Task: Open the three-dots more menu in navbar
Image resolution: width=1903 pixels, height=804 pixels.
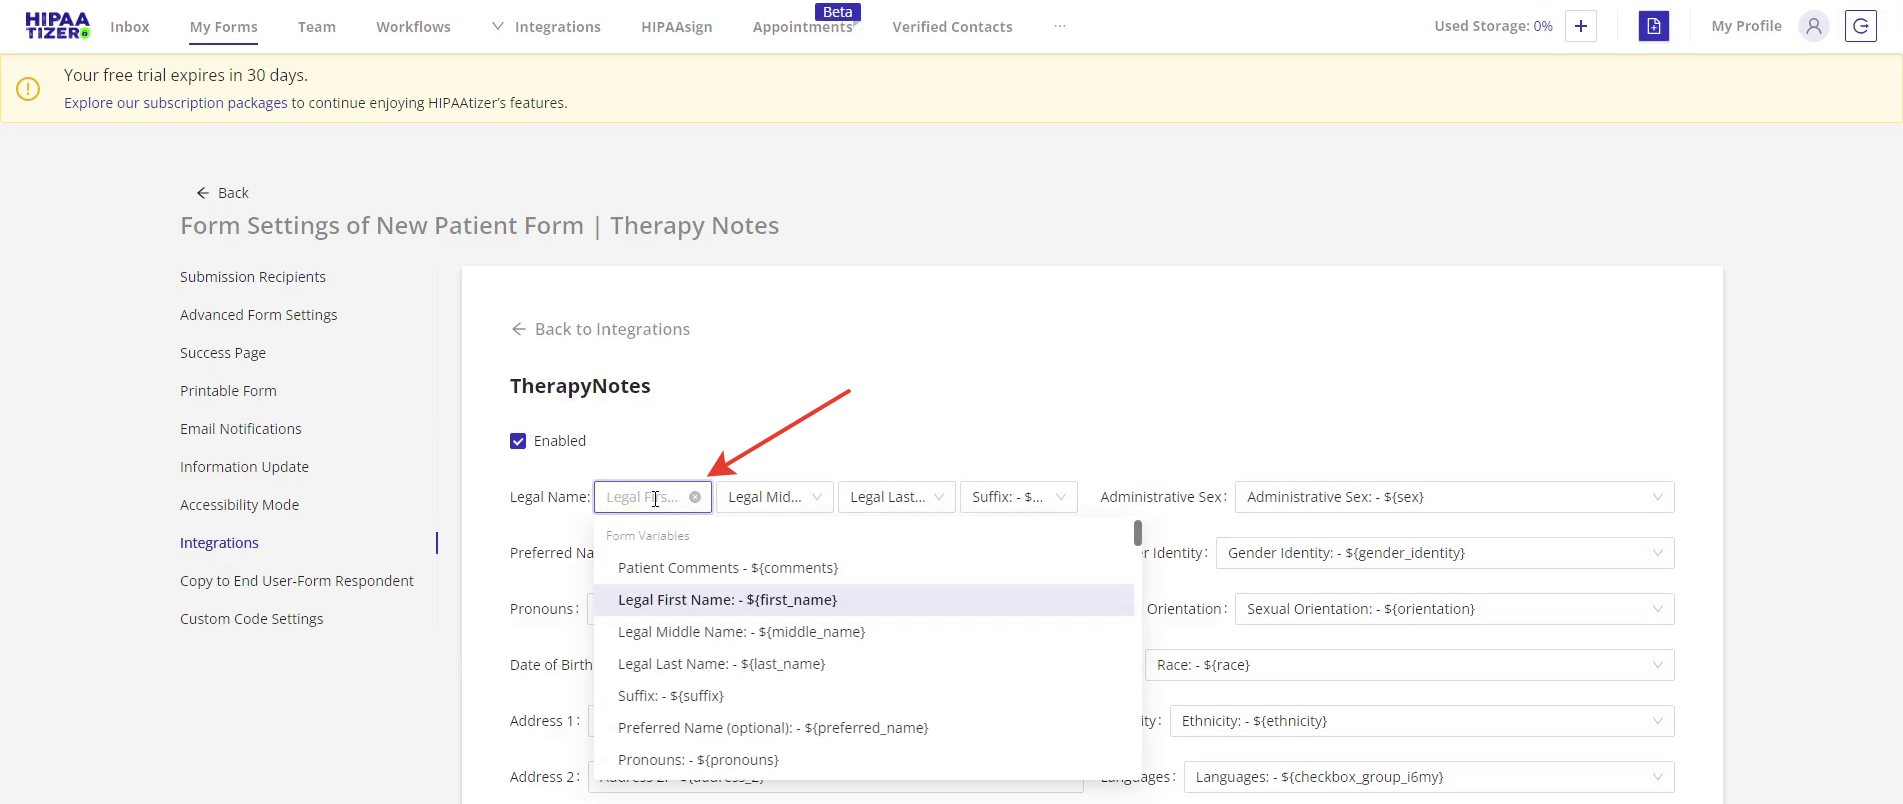Action: point(1060,27)
